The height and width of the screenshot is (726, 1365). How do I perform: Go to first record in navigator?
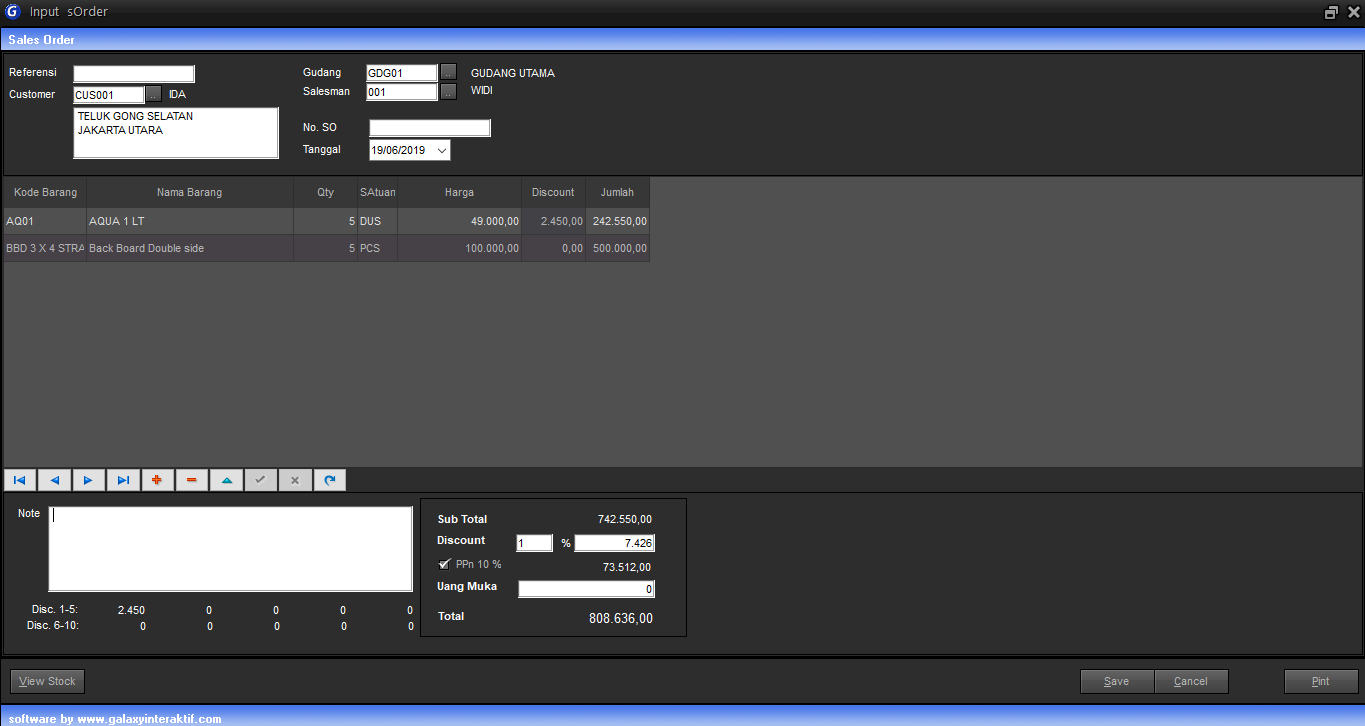(20, 480)
